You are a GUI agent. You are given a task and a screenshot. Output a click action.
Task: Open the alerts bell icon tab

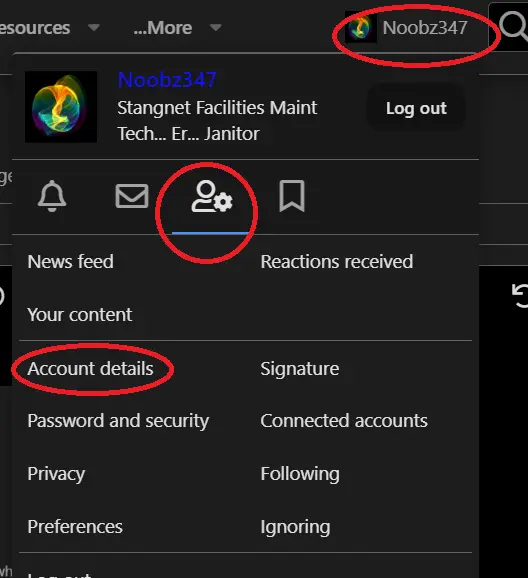click(x=52, y=196)
